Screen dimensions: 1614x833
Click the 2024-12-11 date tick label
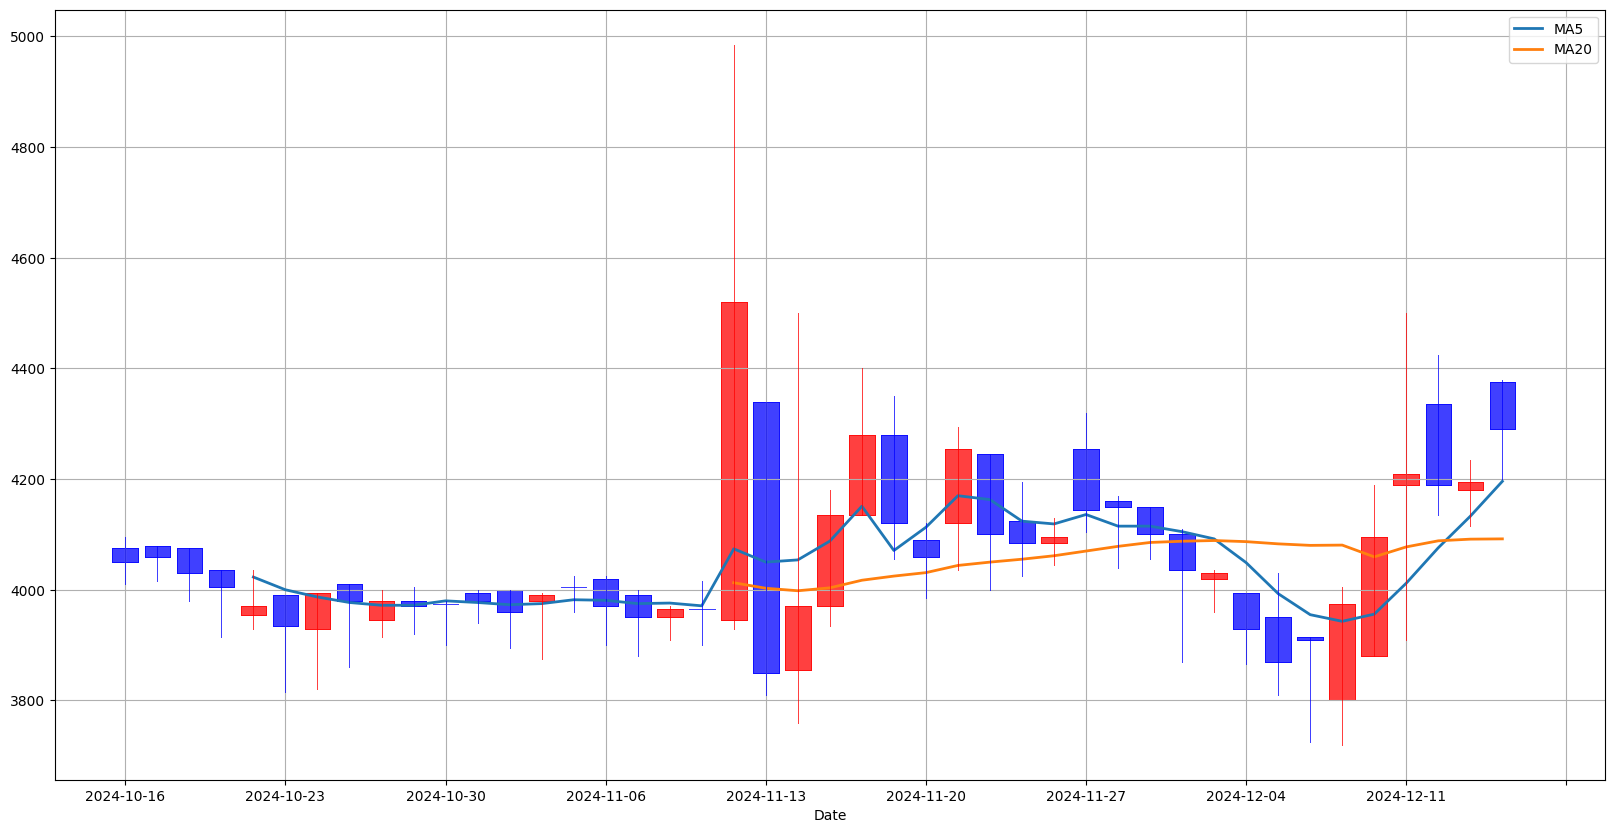1406,796
